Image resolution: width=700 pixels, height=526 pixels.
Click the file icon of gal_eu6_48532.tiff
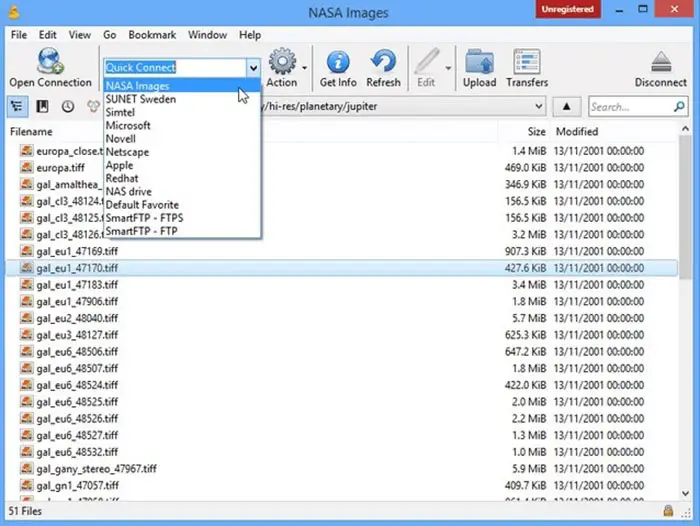(26, 451)
